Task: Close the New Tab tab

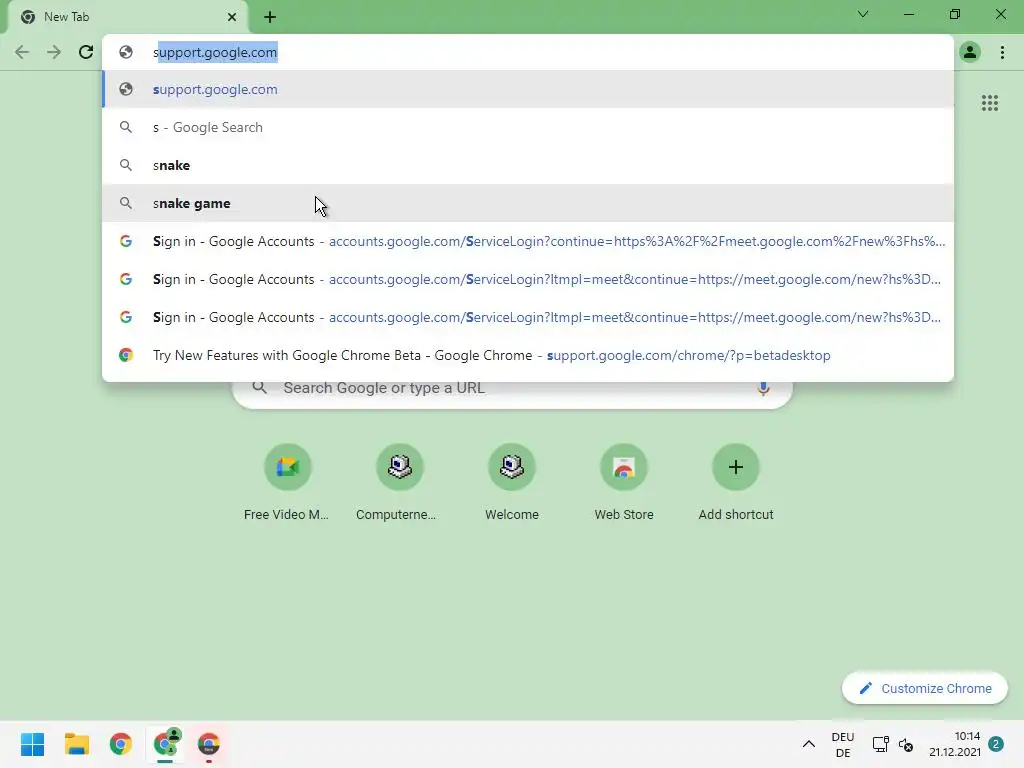Action: pos(232,17)
